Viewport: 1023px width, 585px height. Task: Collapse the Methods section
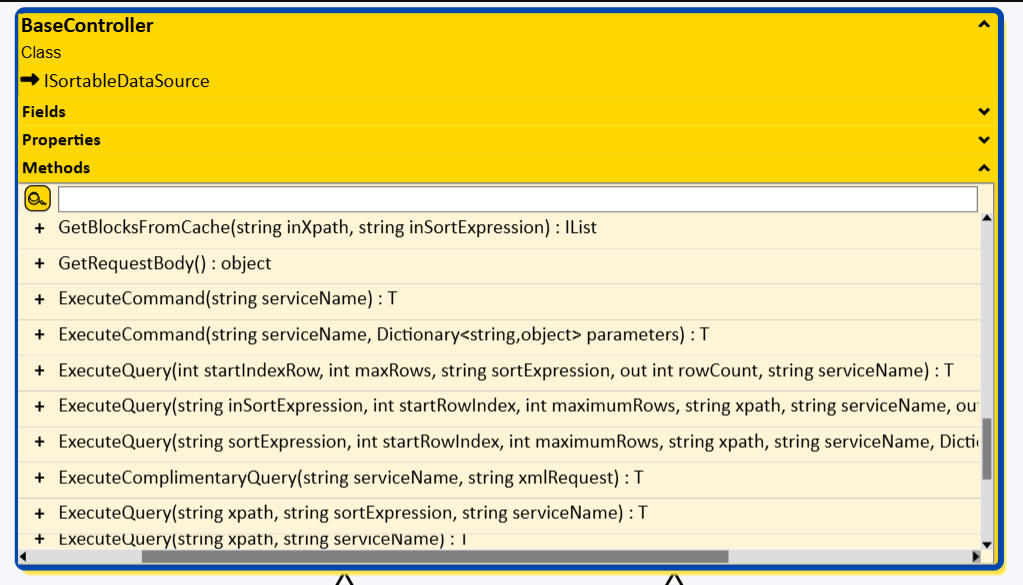[984, 168]
